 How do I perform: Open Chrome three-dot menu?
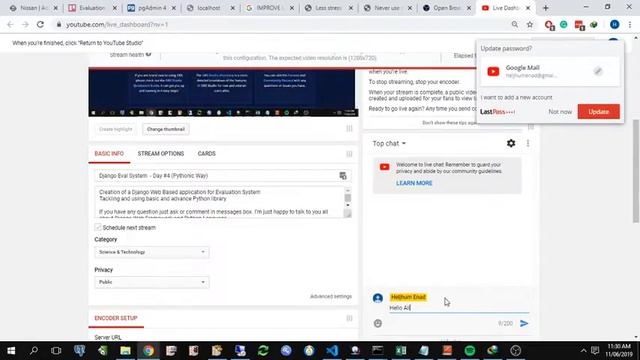click(x=630, y=24)
